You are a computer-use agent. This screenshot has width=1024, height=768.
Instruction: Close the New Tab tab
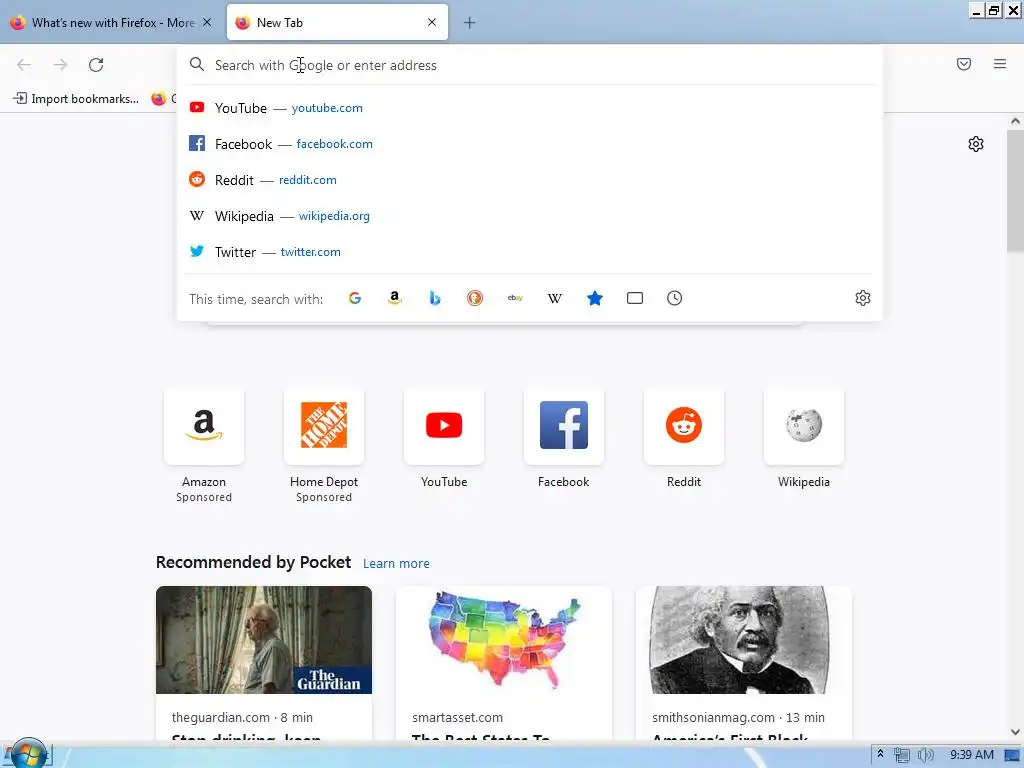[432, 22]
